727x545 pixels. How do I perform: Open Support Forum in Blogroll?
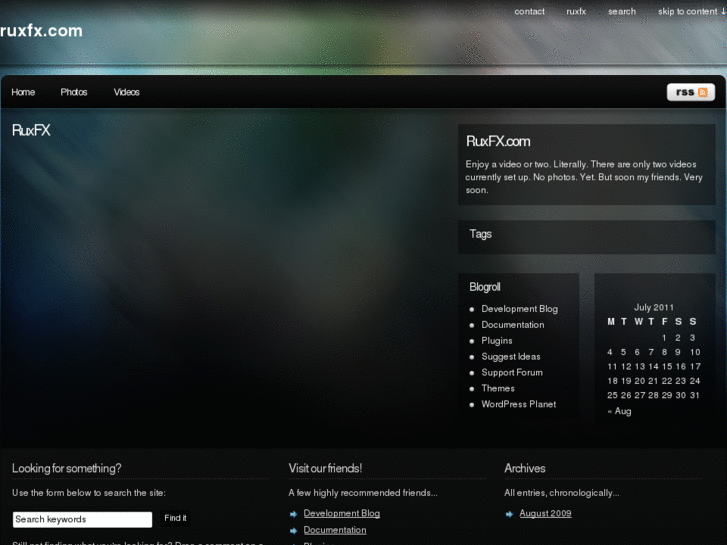click(x=512, y=372)
